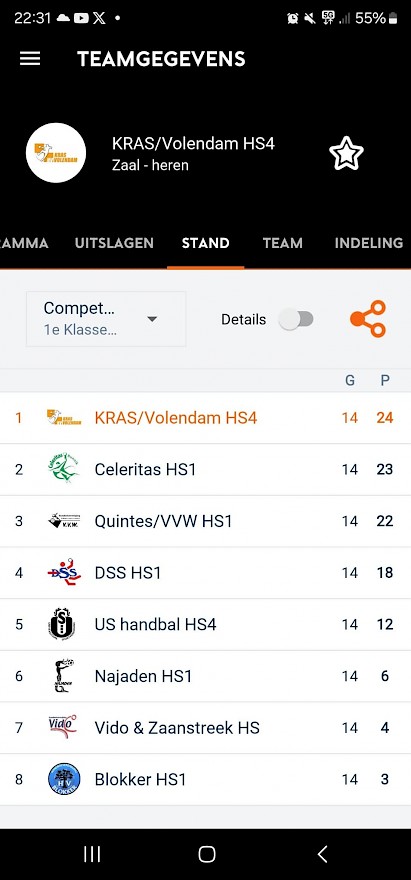Open Najaden HS1 team entry

point(206,676)
